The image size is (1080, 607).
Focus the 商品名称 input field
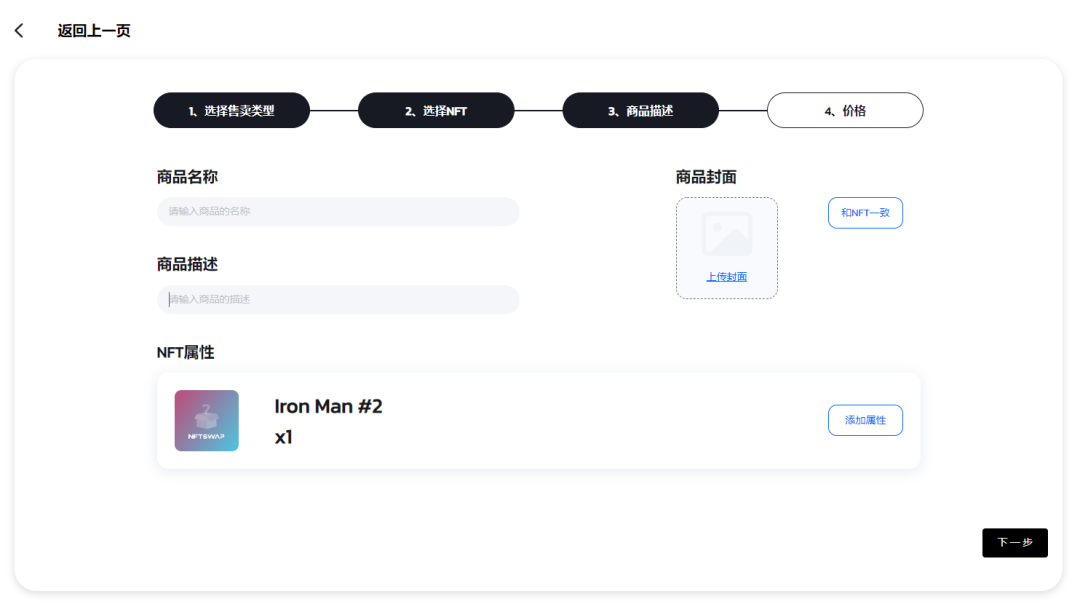pyautogui.click(x=338, y=212)
